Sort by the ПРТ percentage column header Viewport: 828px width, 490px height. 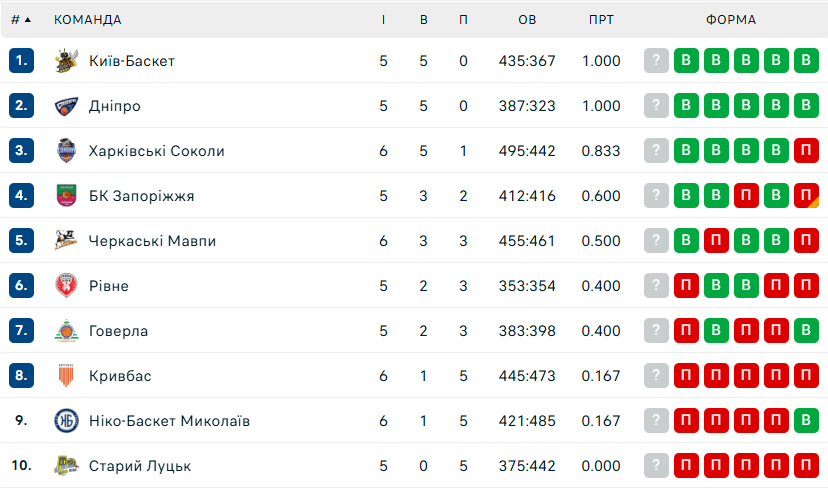(x=601, y=20)
